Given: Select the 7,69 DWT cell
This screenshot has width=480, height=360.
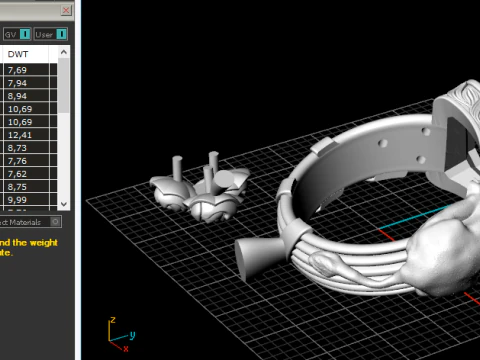Looking at the screenshot, I should pyautogui.click(x=26, y=70).
